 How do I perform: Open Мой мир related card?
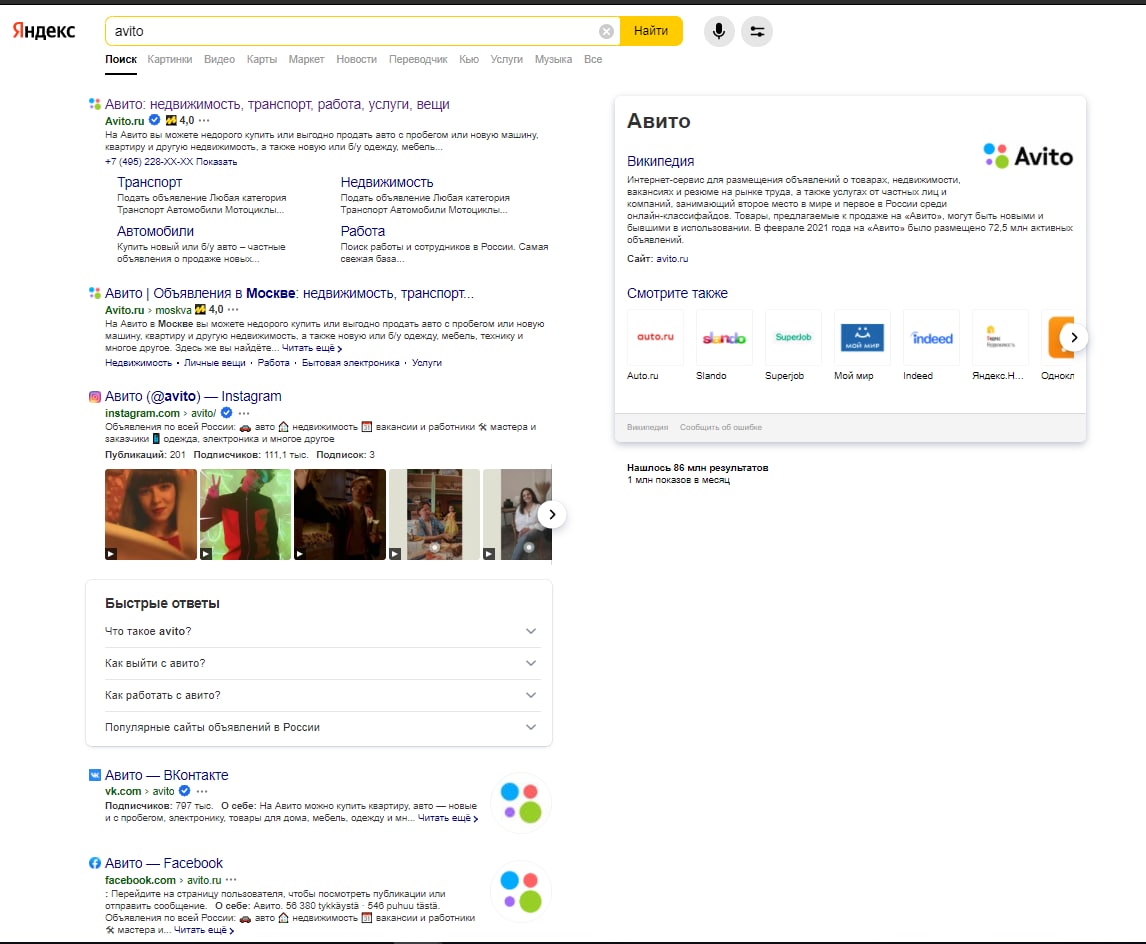pyautogui.click(x=862, y=345)
